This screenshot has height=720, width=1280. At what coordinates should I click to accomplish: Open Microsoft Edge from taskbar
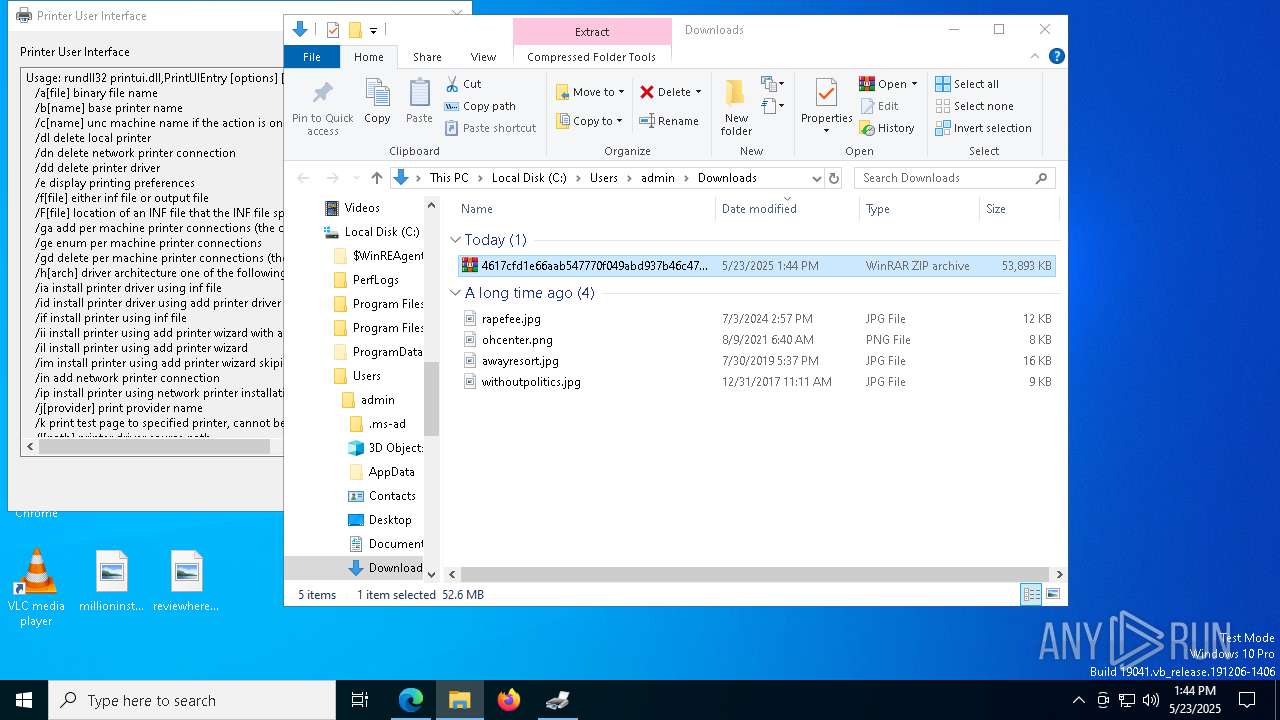coord(411,700)
